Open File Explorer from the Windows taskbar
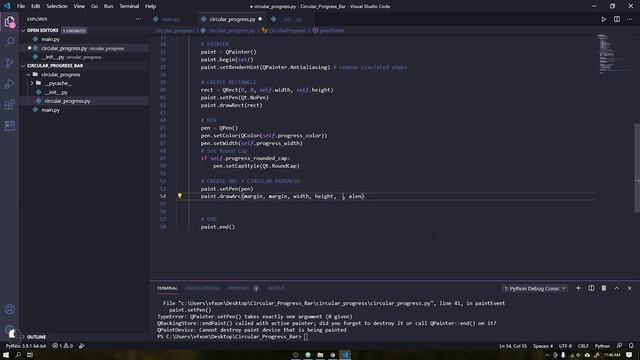This screenshot has height=360, width=640. coord(320,355)
